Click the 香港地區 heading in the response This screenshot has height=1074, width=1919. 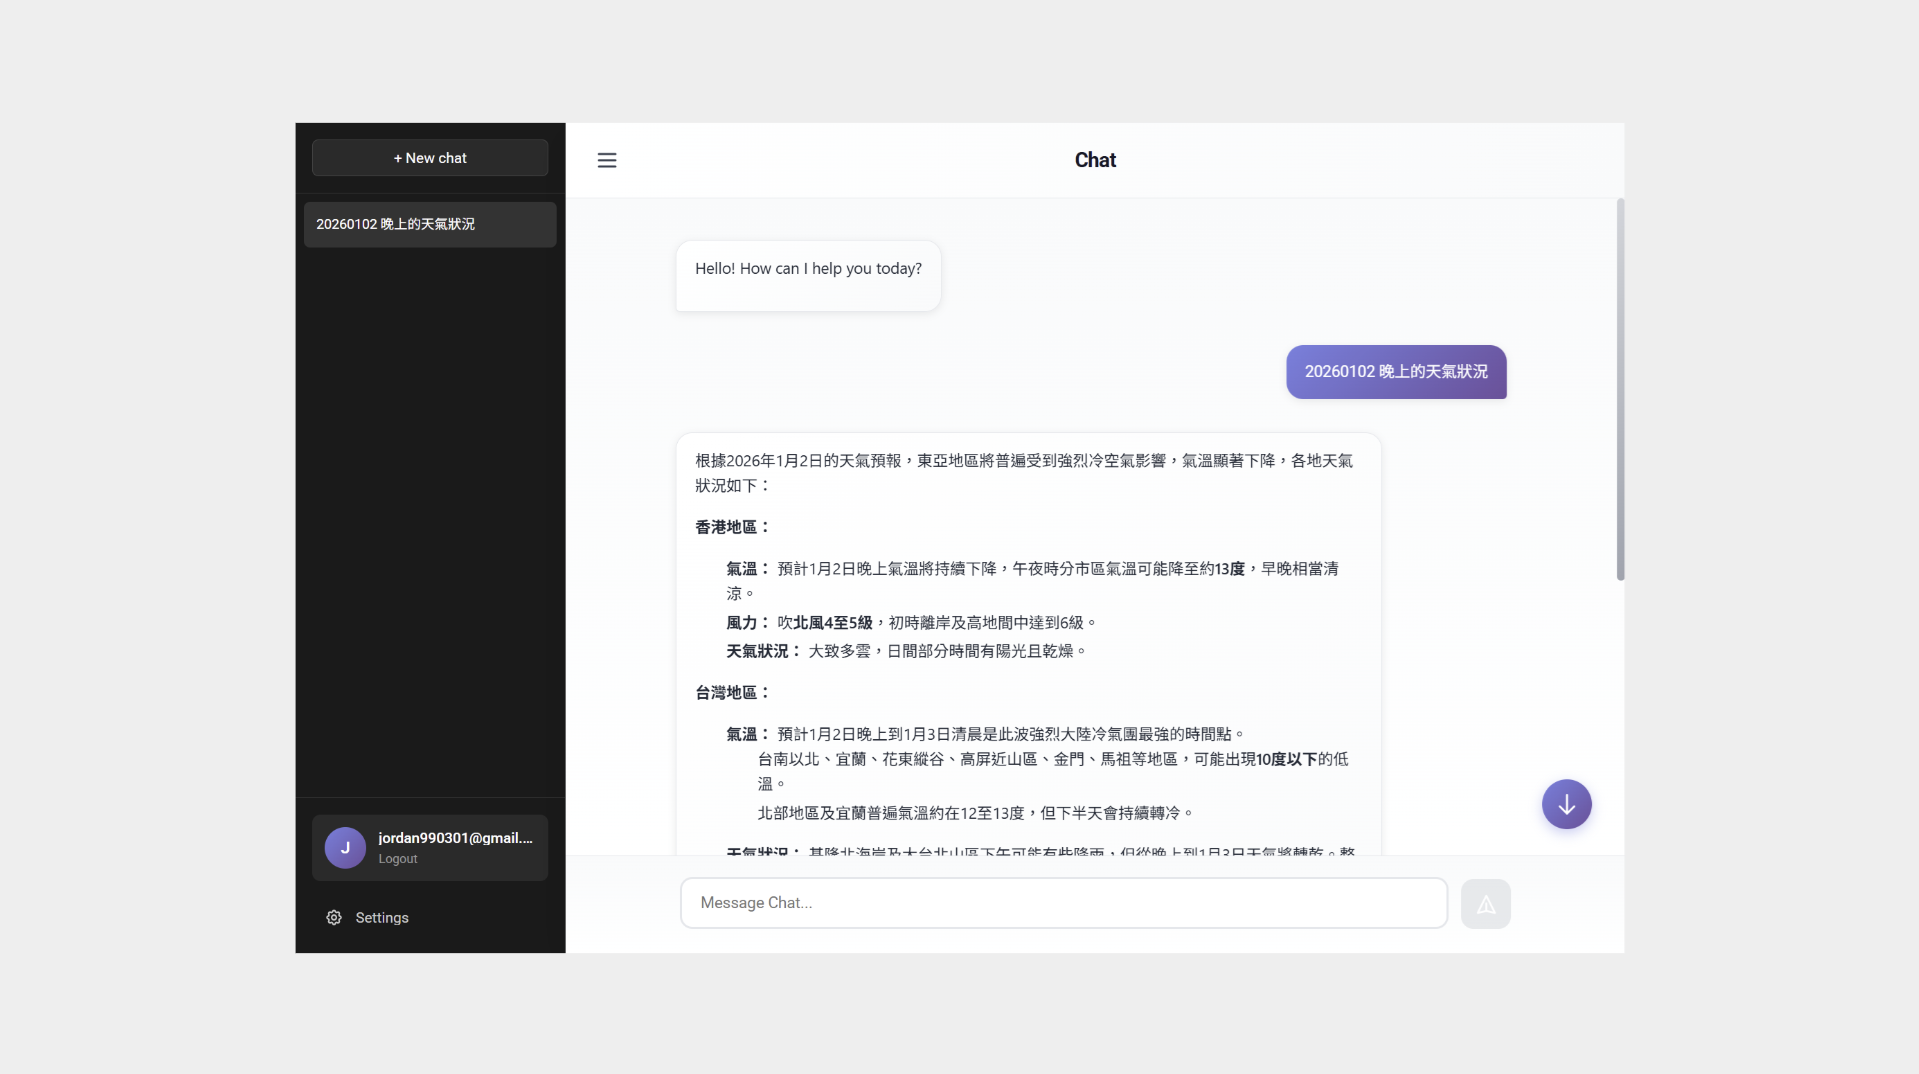(732, 527)
